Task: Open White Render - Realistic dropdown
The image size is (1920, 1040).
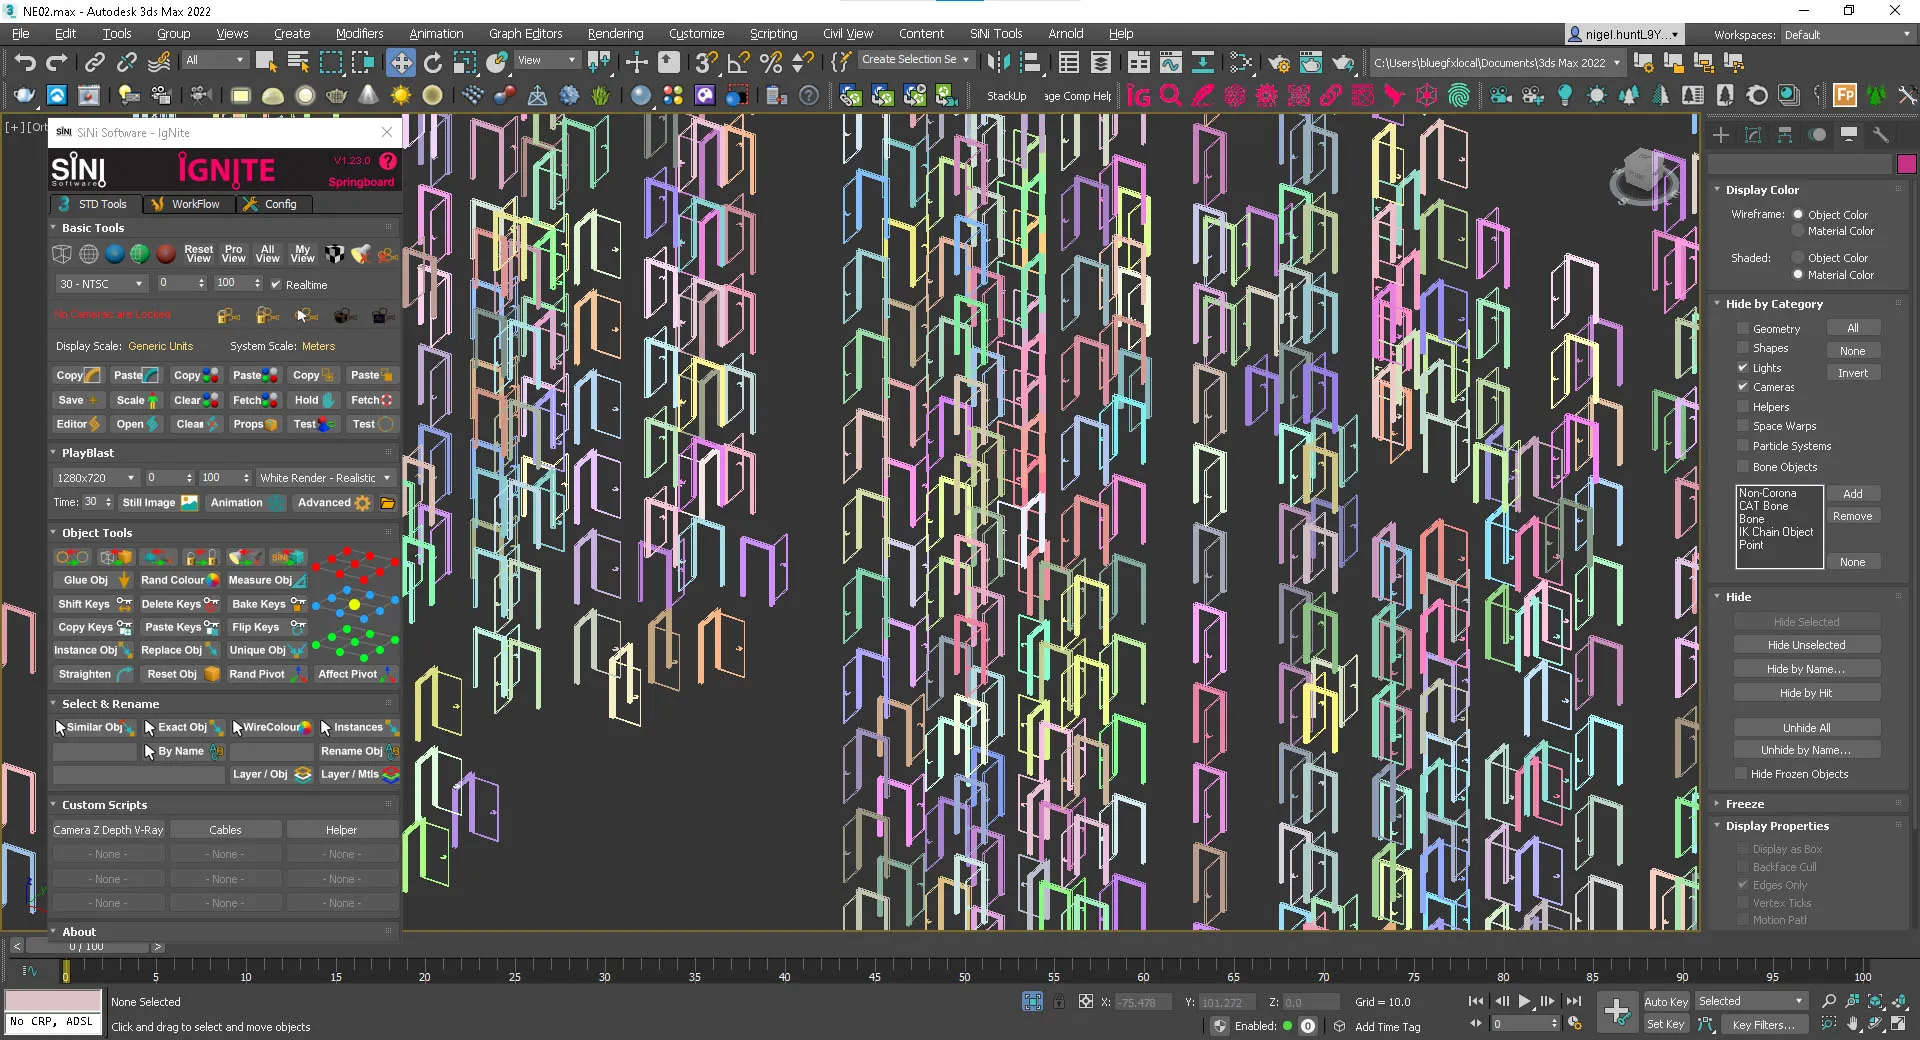Action: click(325, 478)
